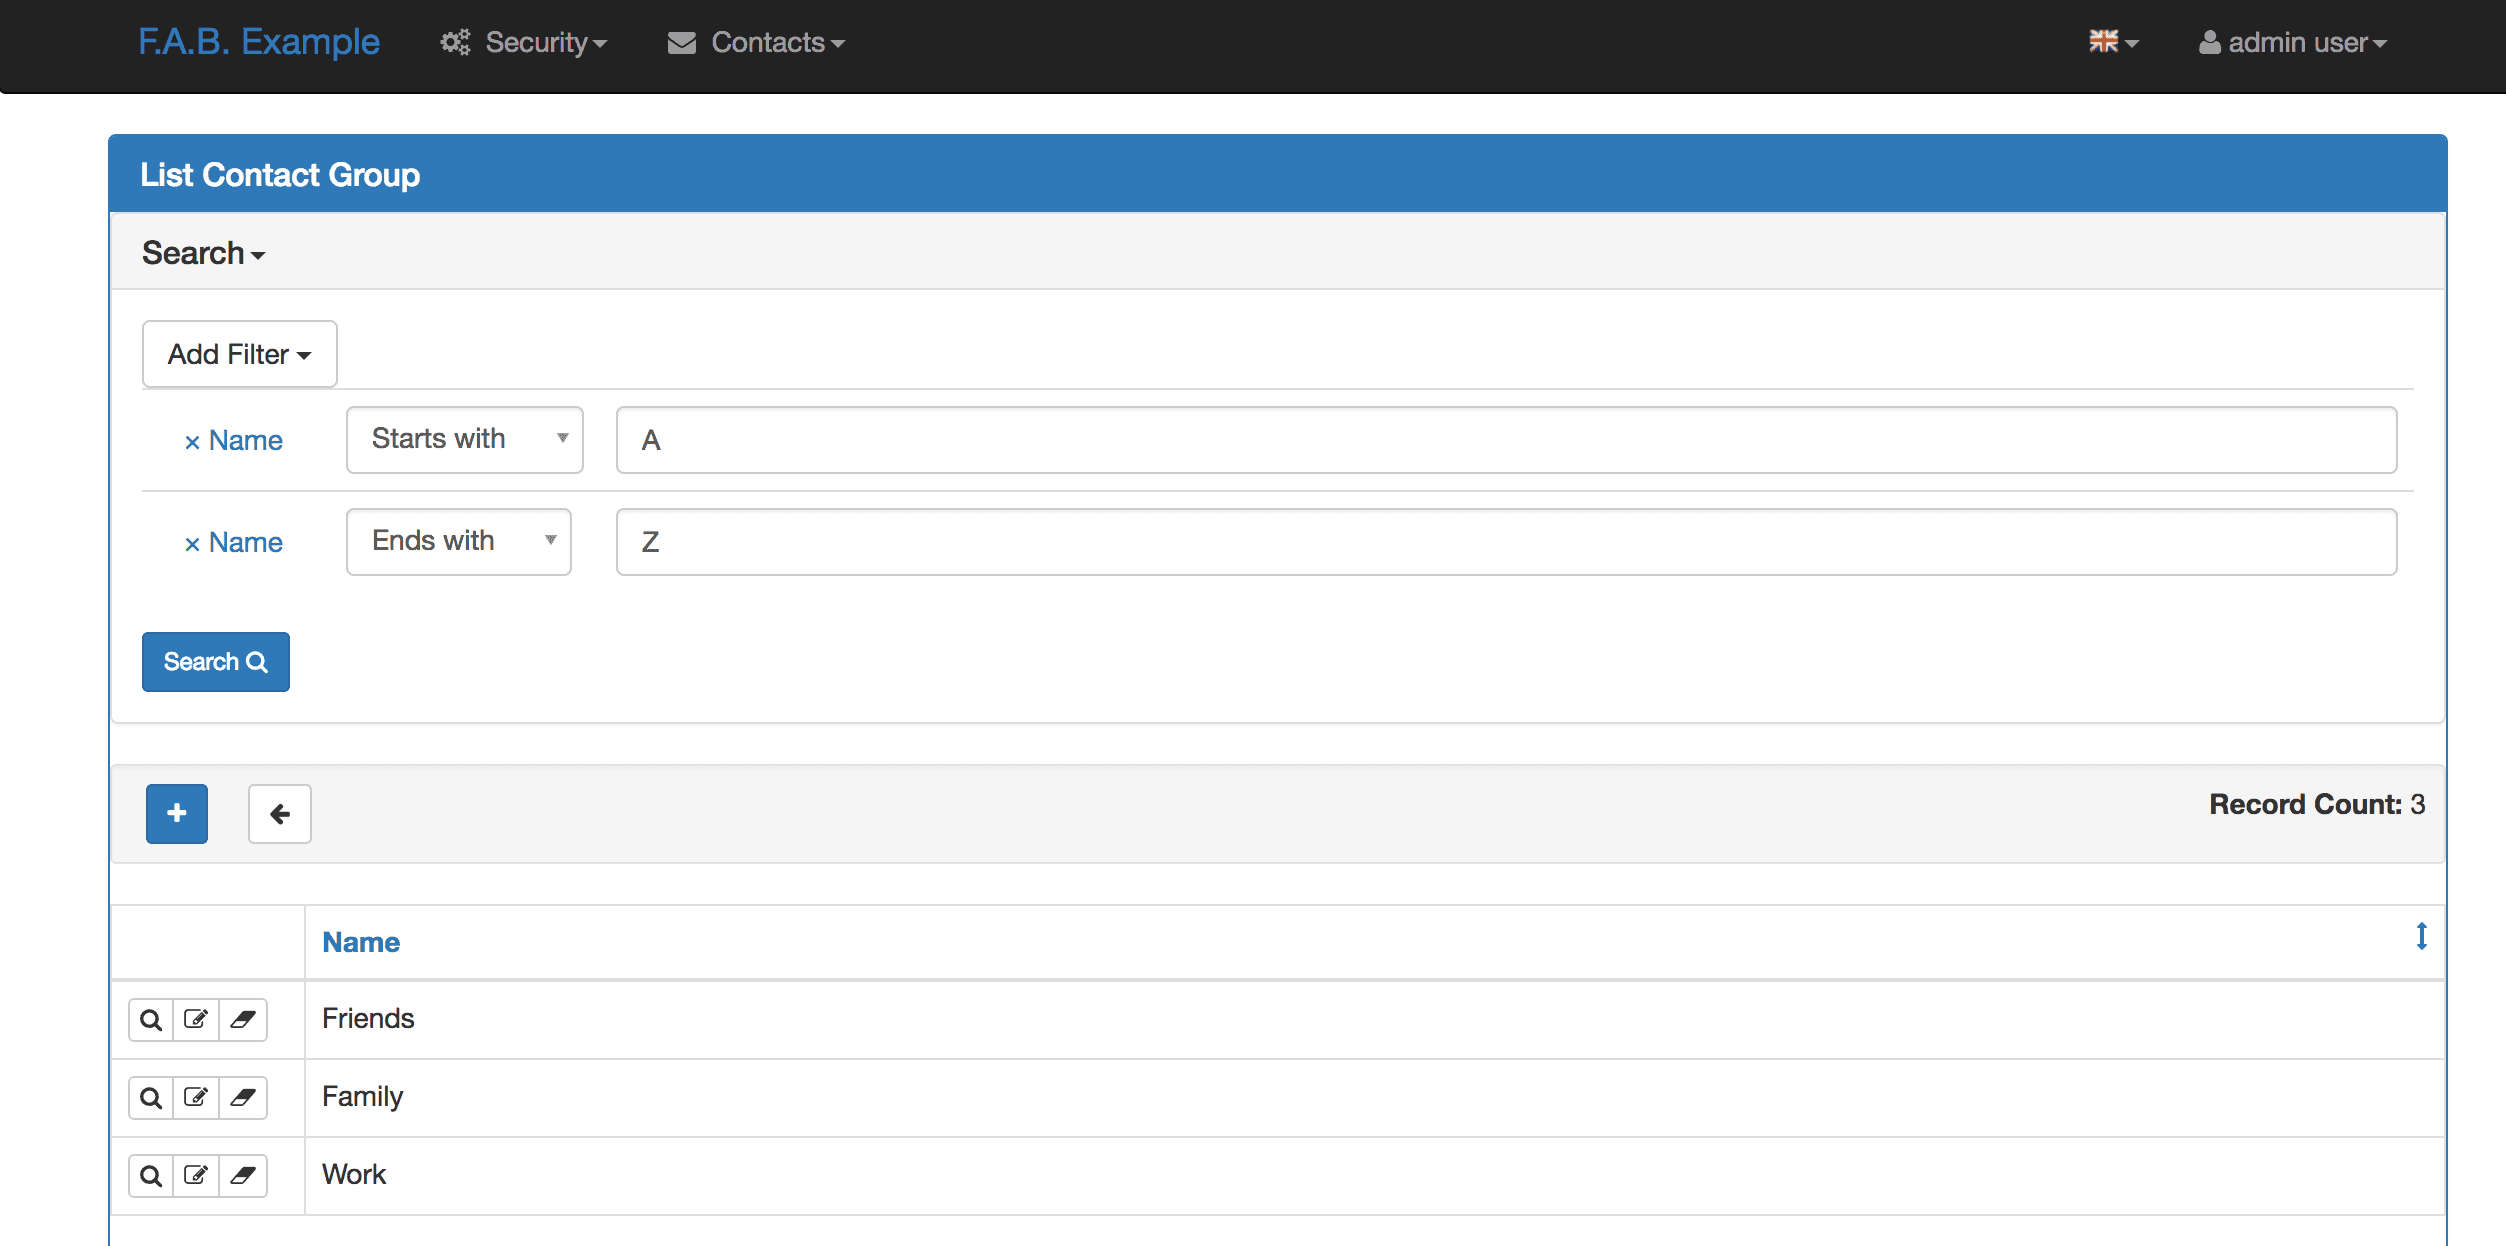The height and width of the screenshot is (1246, 2506).
Task: Open the magnifier view for Friends record
Action: [x=151, y=1019]
